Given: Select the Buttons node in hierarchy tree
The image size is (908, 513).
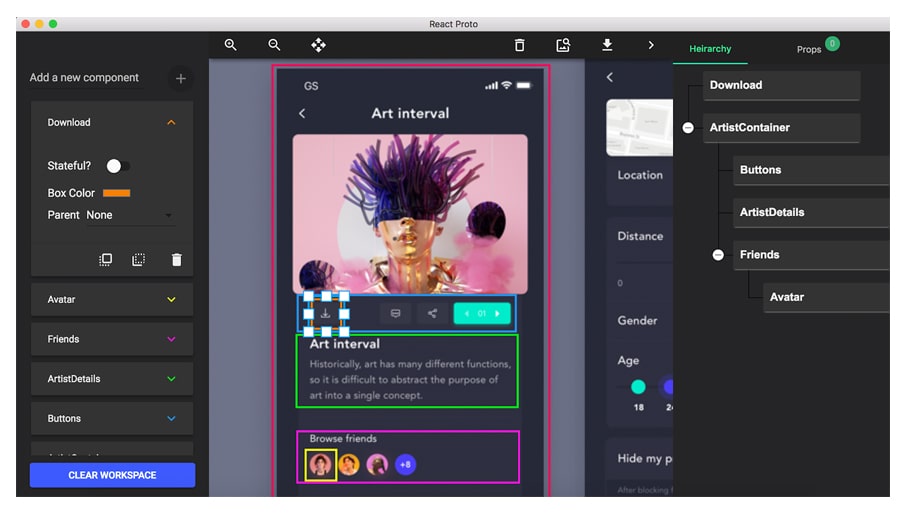Looking at the screenshot, I should click(x=810, y=170).
